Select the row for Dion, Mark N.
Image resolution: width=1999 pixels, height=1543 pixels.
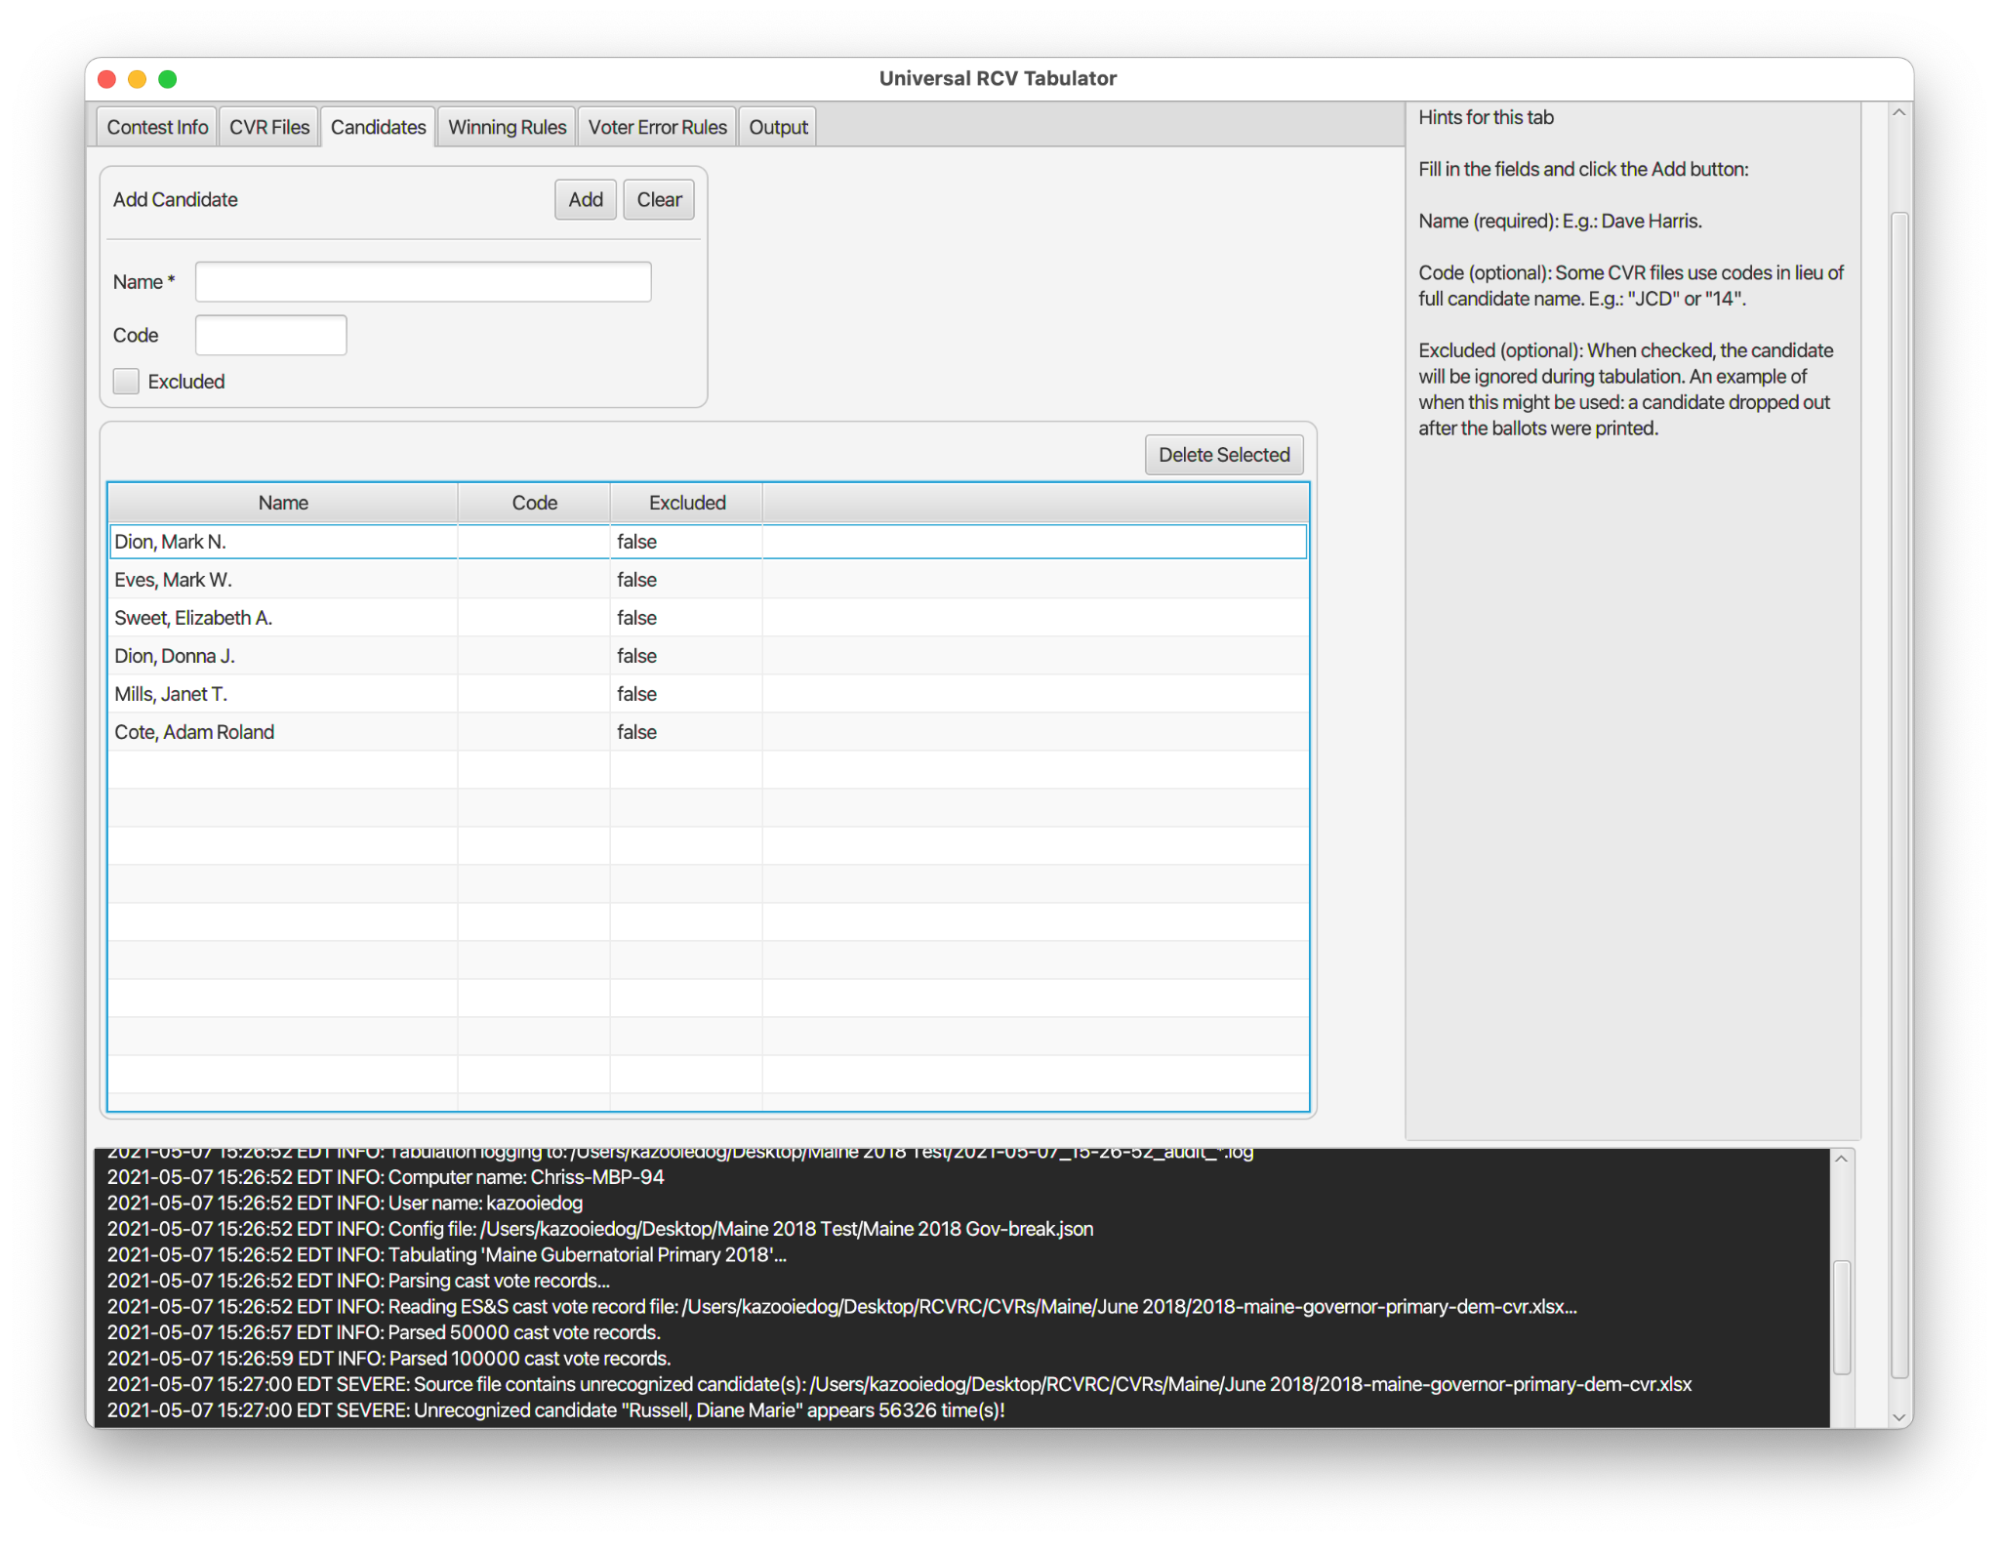point(708,542)
